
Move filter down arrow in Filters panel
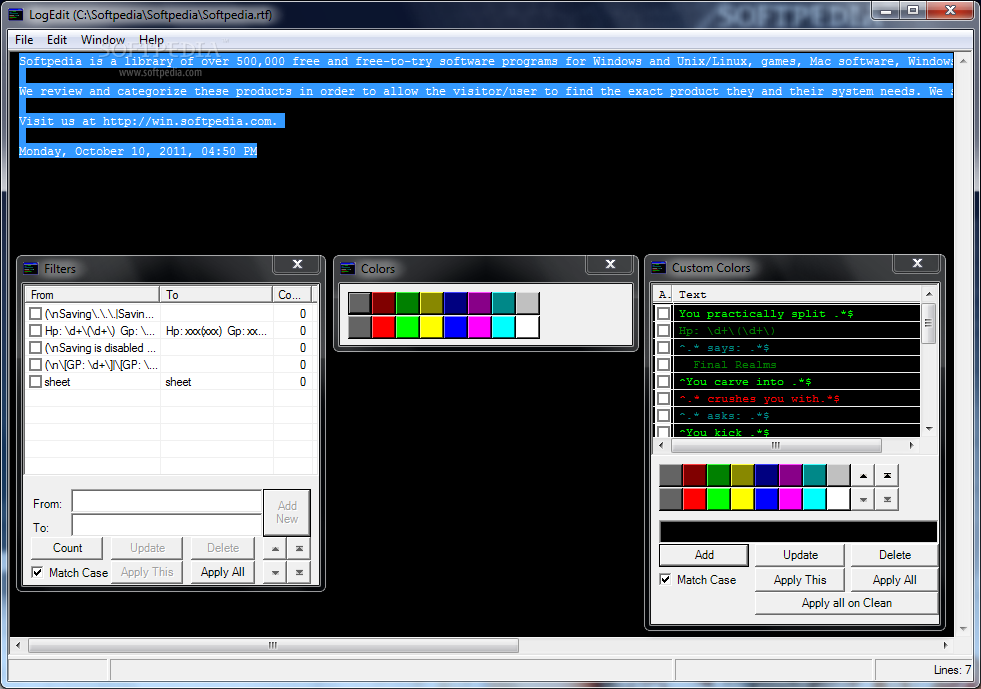point(275,572)
